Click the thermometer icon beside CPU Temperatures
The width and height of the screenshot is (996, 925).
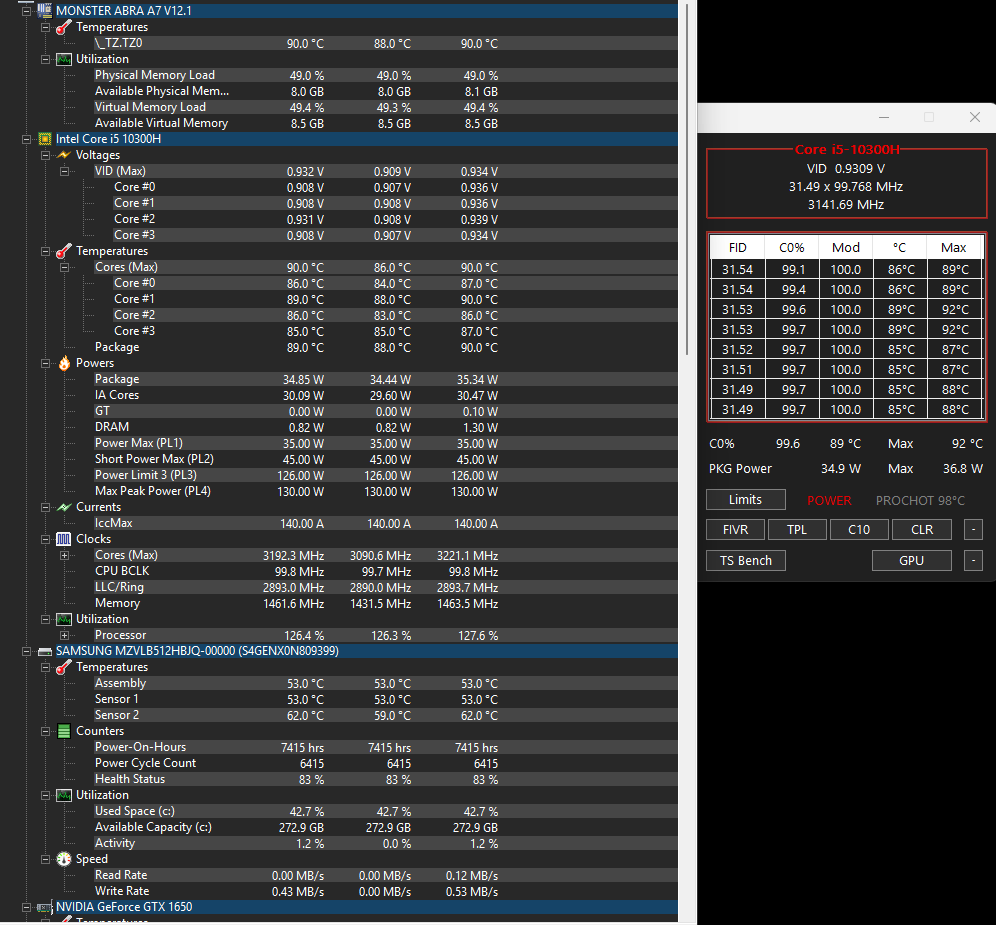pos(64,252)
